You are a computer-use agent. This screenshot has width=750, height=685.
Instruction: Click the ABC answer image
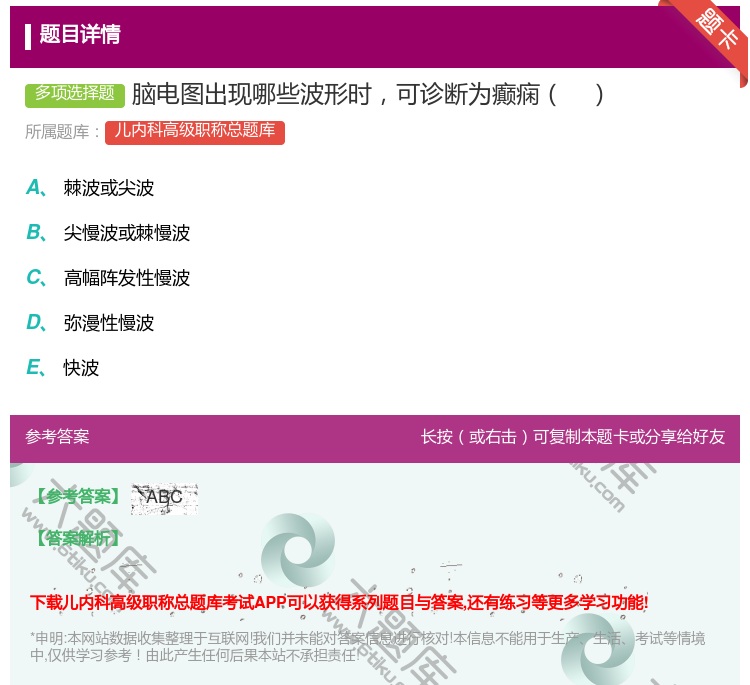[165, 499]
